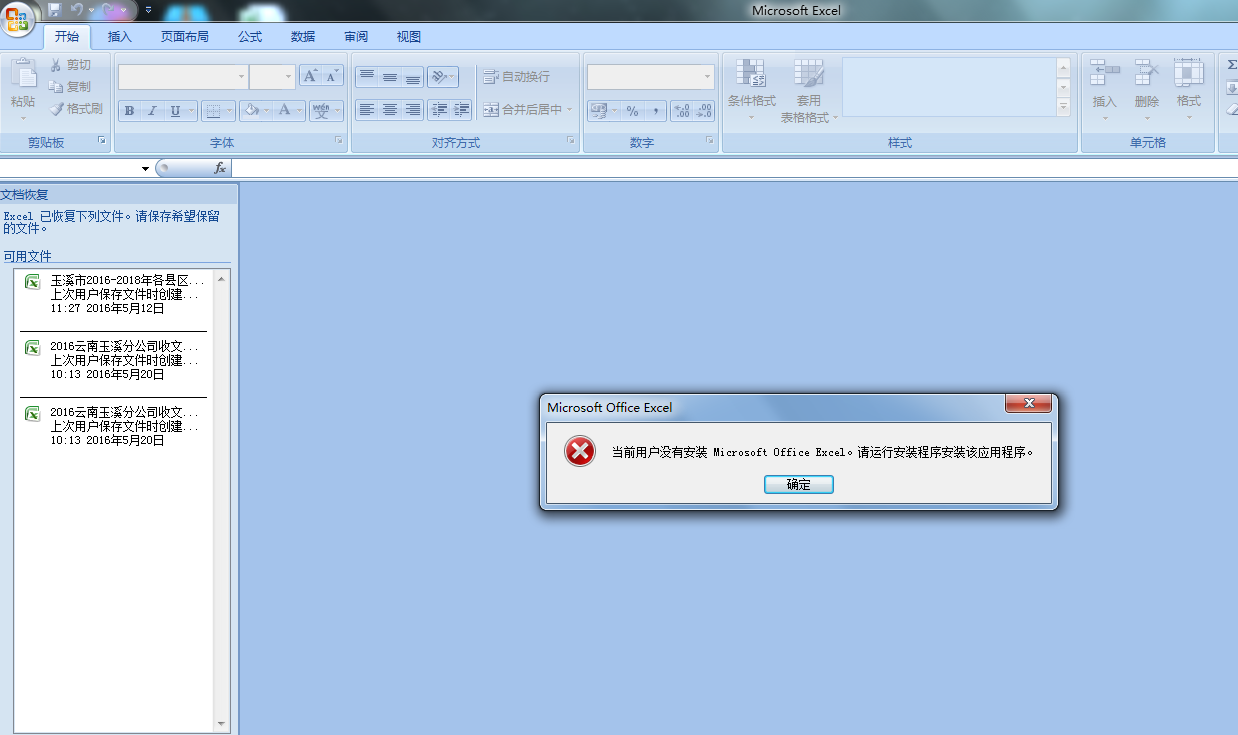The image size is (1238, 735).
Task: Open the underline style dropdown arrow
Action: click(x=191, y=111)
